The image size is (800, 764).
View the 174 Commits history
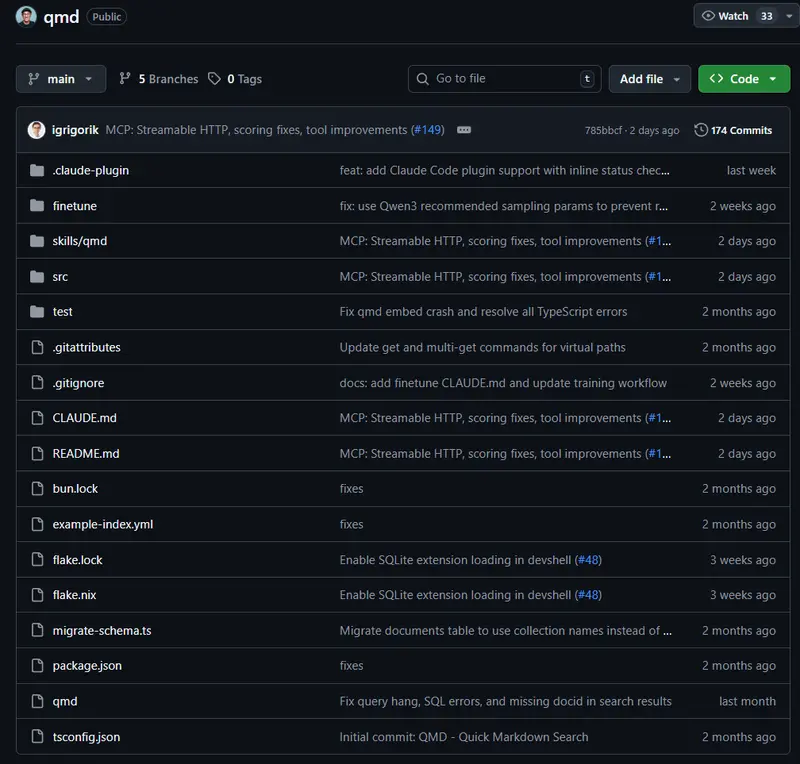pyautogui.click(x=740, y=130)
